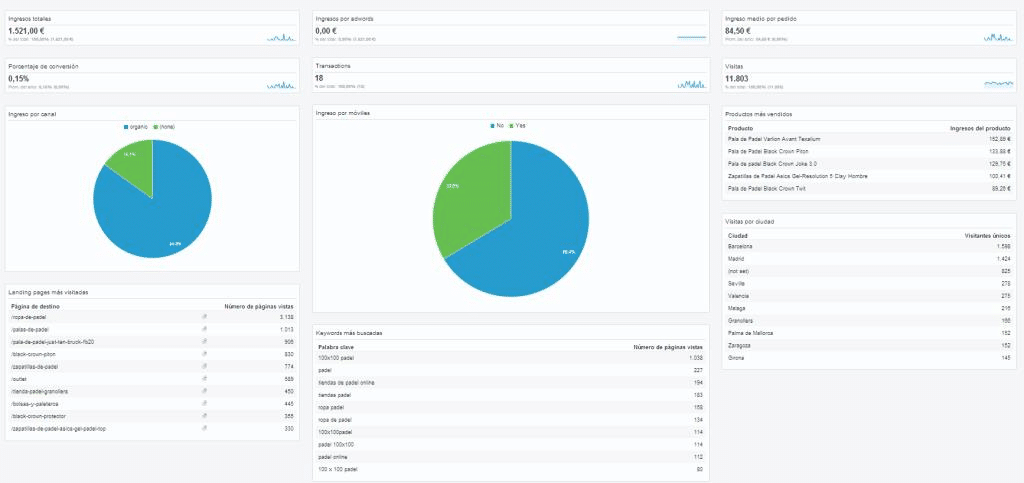Click the Ingresos totales sparkline chart
This screenshot has width=1024, height=483.
click(x=281, y=37)
